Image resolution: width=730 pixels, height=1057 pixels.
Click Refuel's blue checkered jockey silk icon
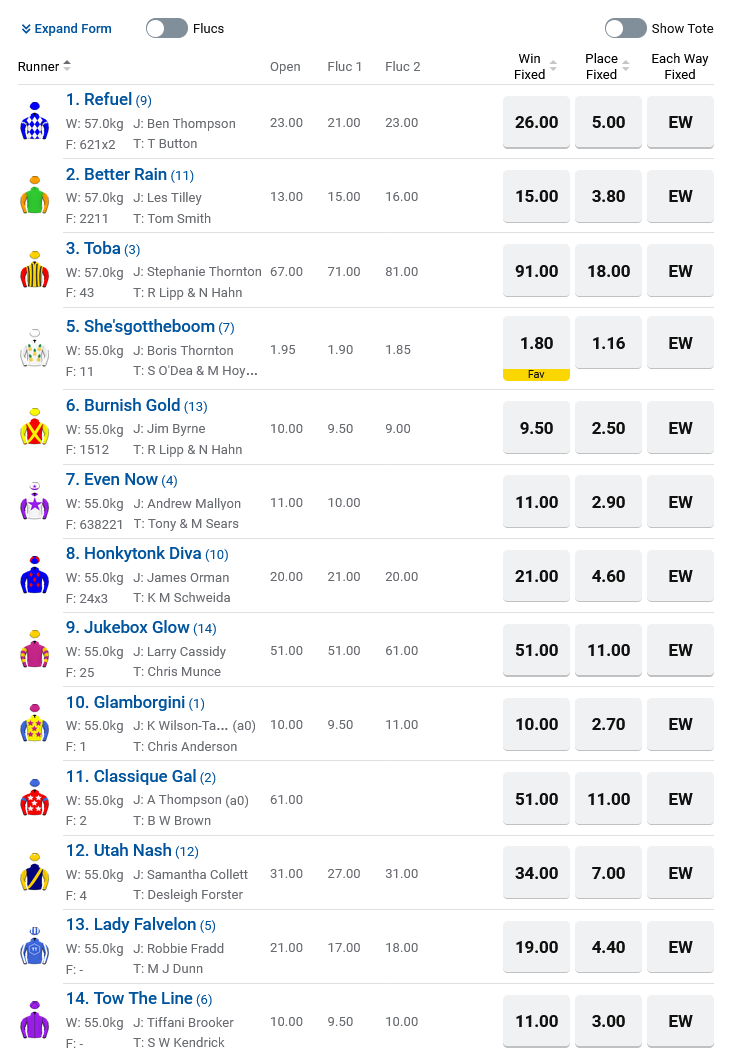(x=35, y=121)
